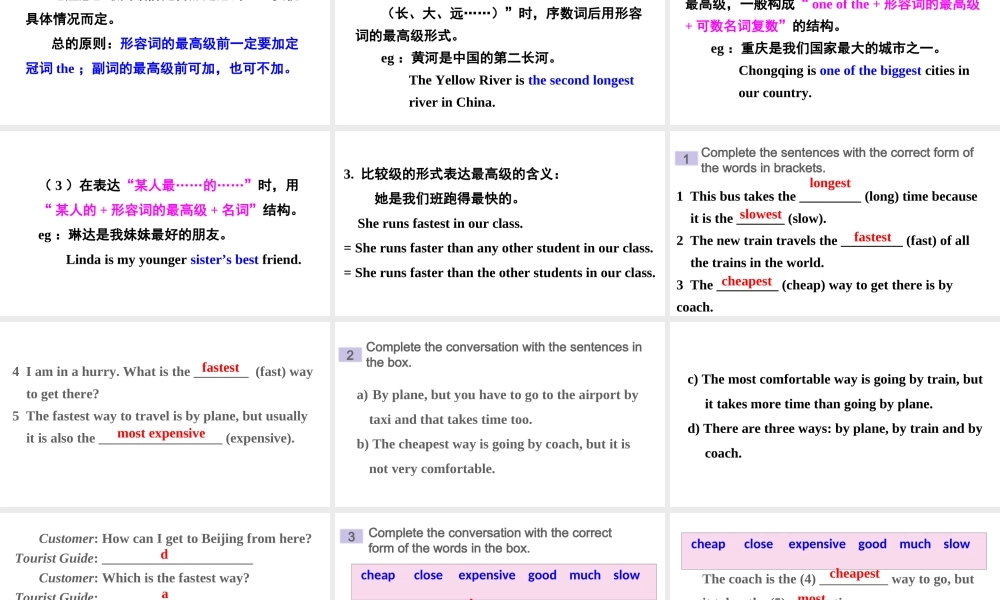Image resolution: width=1000 pixels, height=600 pixels.
Task: Click the blue phrase 'one of the biggest'
Action: tap(871, 71)
